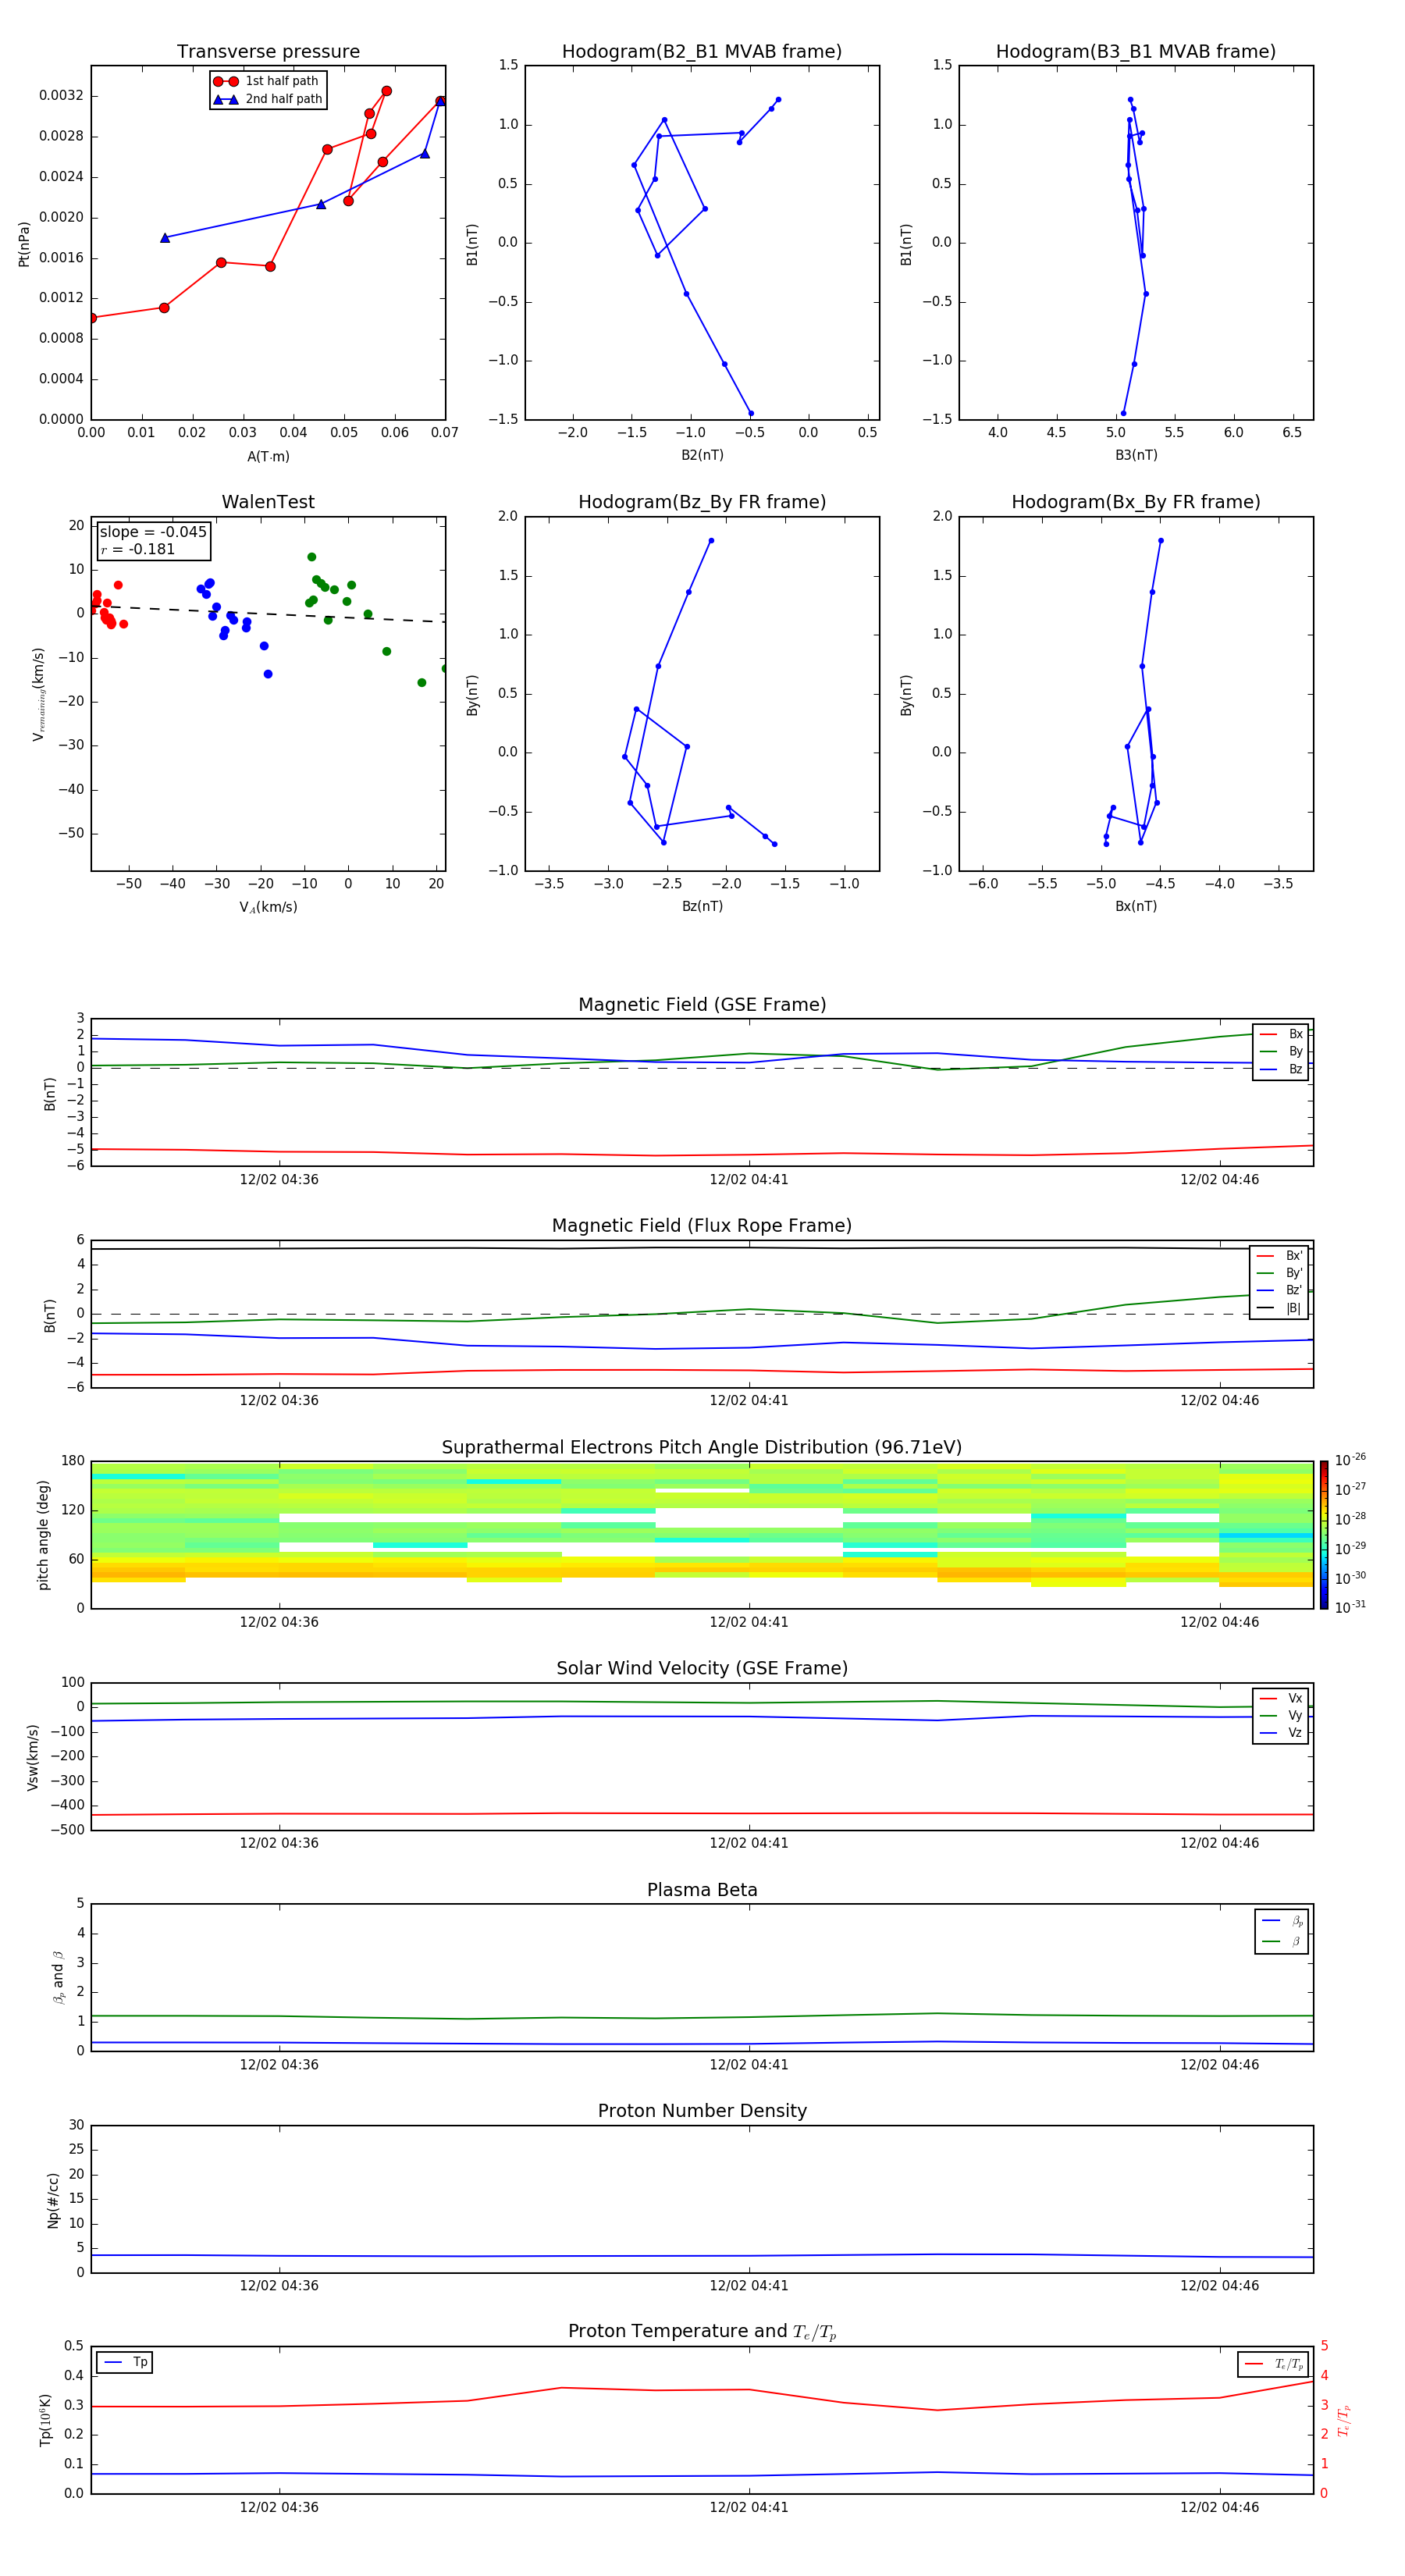Click the "Proton Temperature and Te/Tp" title
This screenshot has width=1405, height=2576.
point(702,2332)
